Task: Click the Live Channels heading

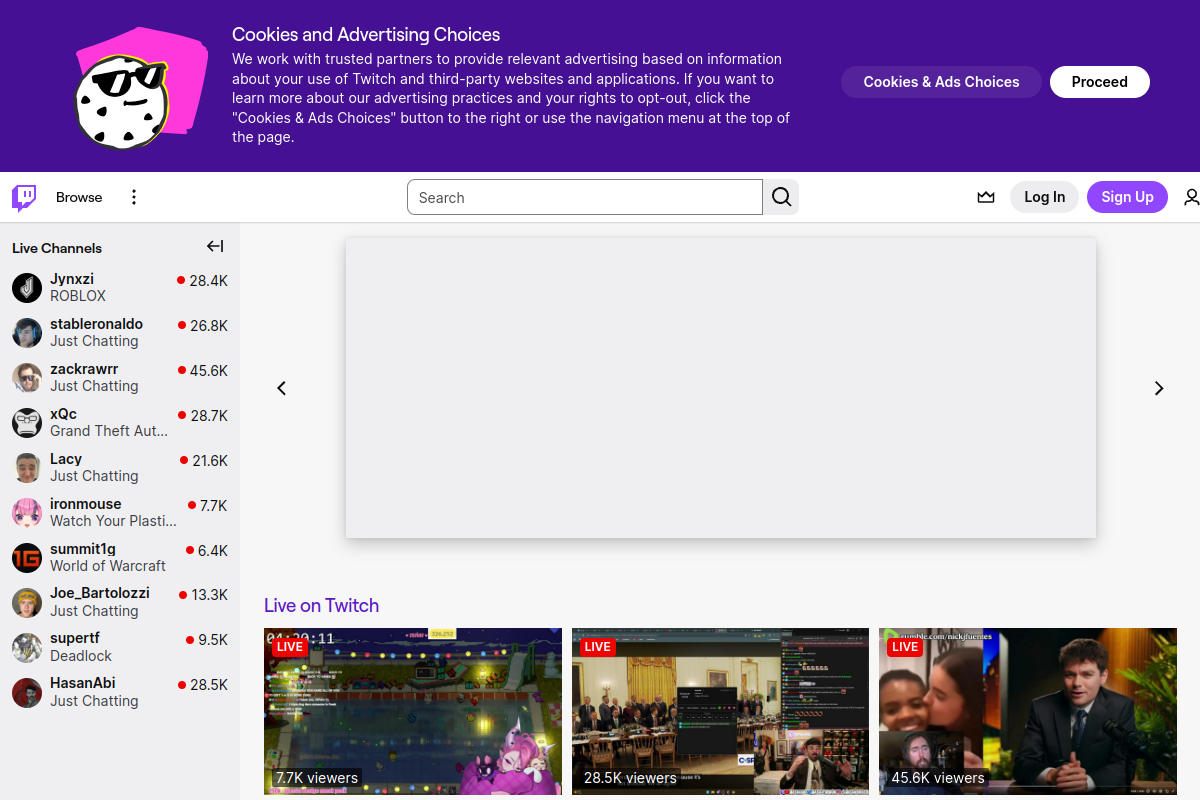Action: click(57, 248)
